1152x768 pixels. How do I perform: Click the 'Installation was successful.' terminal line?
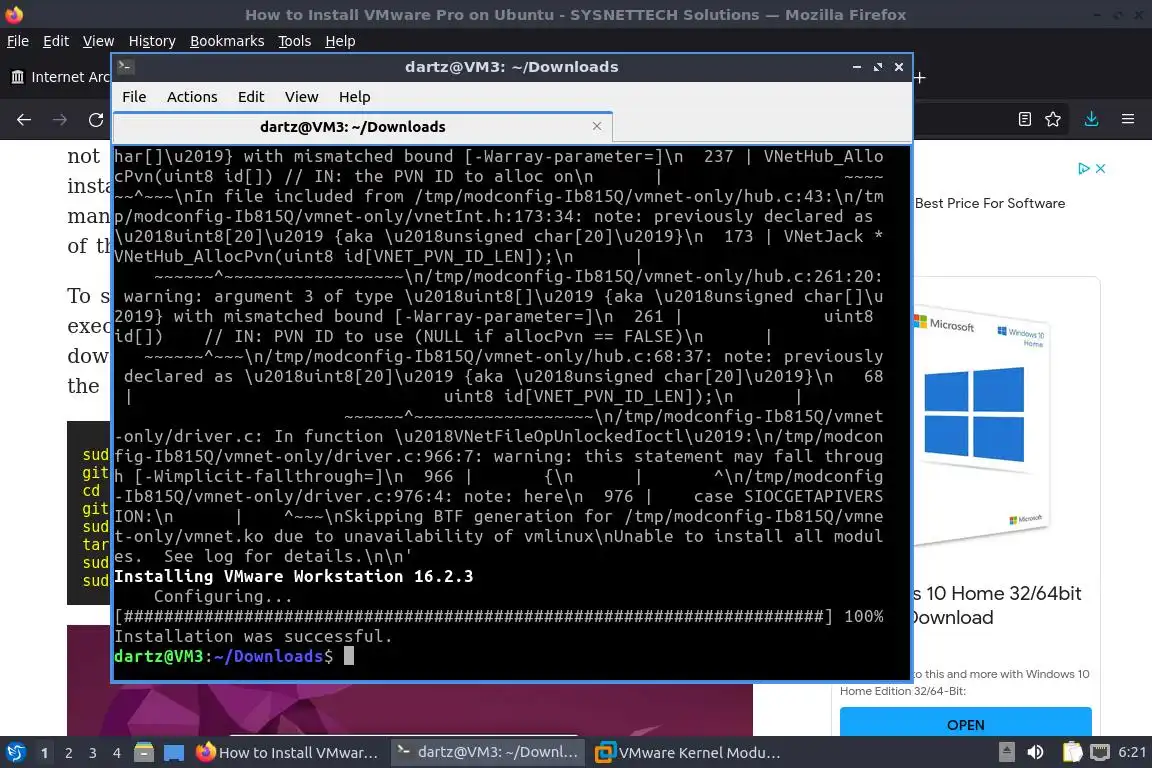253,636
